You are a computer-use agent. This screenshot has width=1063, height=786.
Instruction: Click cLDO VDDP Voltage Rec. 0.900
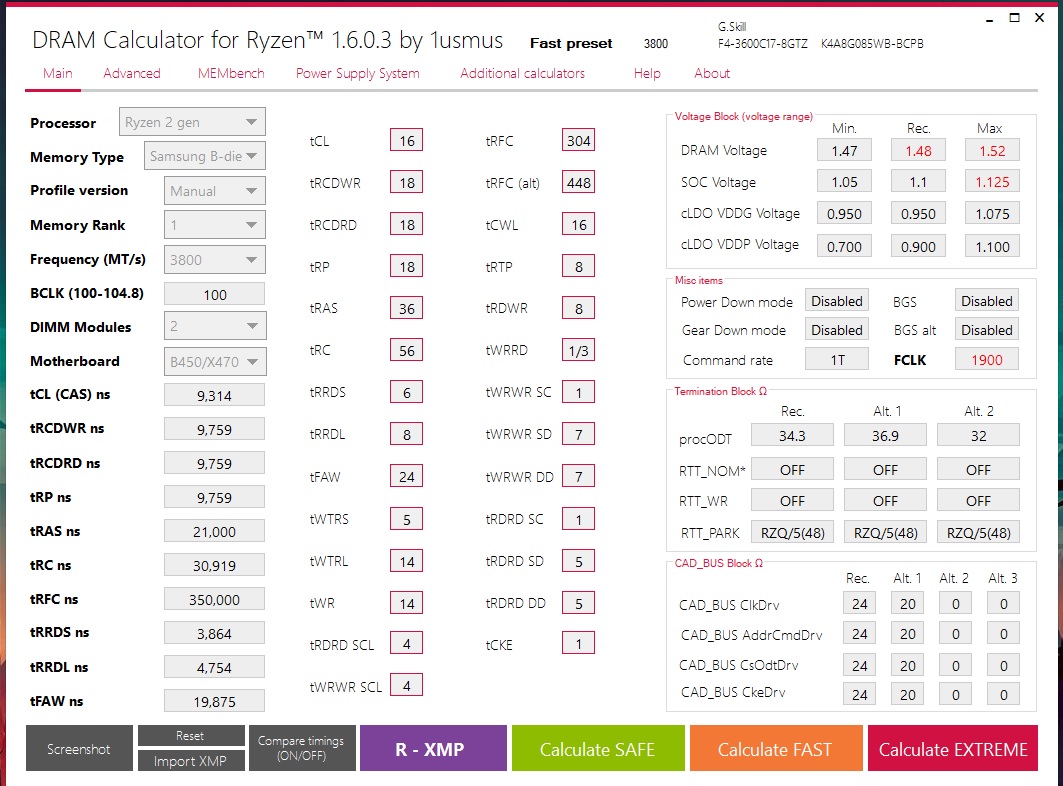point(919,246)
